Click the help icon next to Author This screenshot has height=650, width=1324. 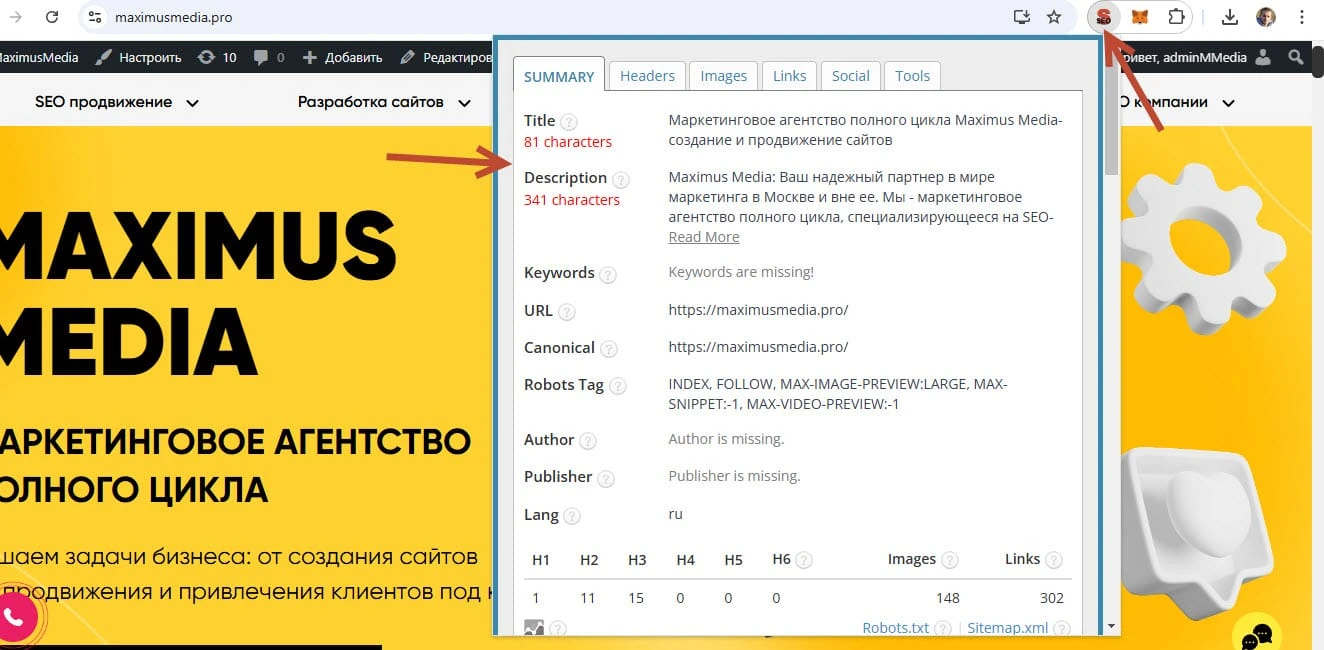588,441
